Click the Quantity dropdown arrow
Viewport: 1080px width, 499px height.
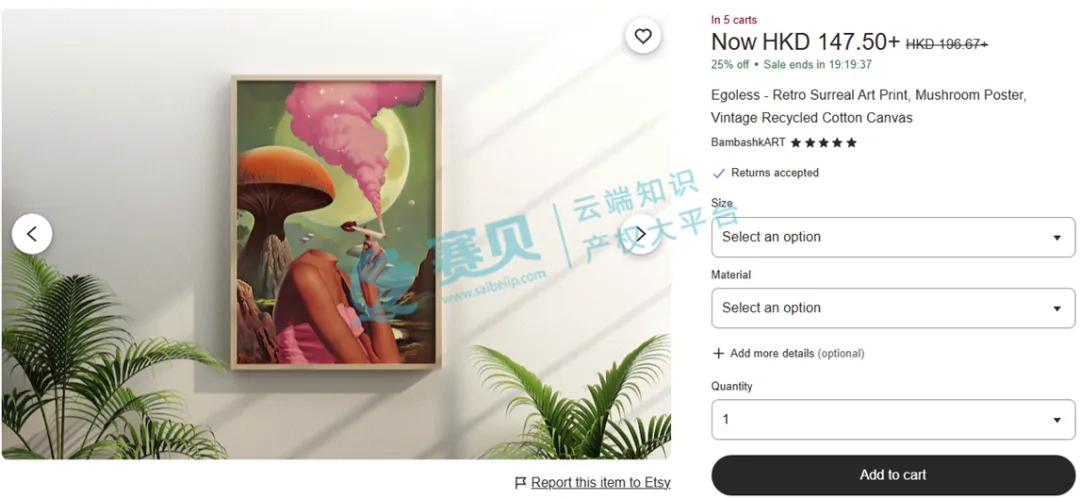tap(1057, 420)
